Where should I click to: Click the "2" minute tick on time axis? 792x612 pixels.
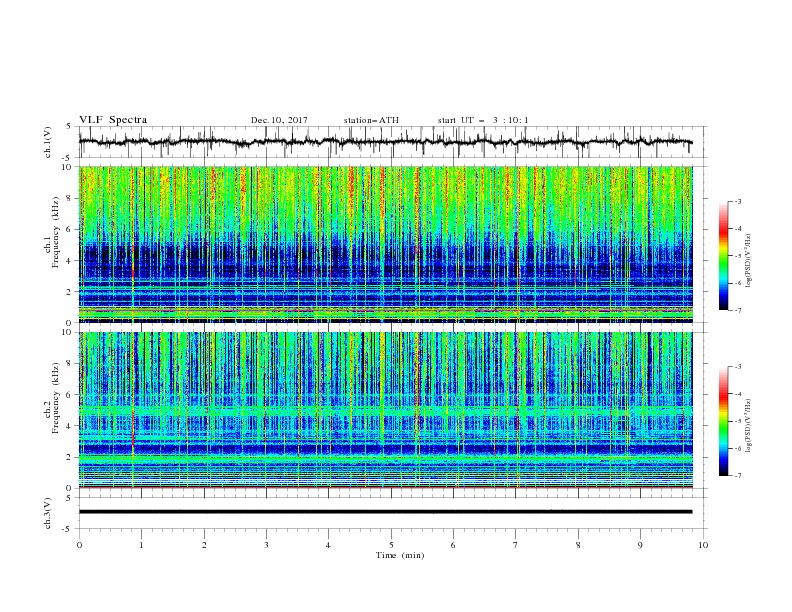pyautogui.click(x=204, y=545)
